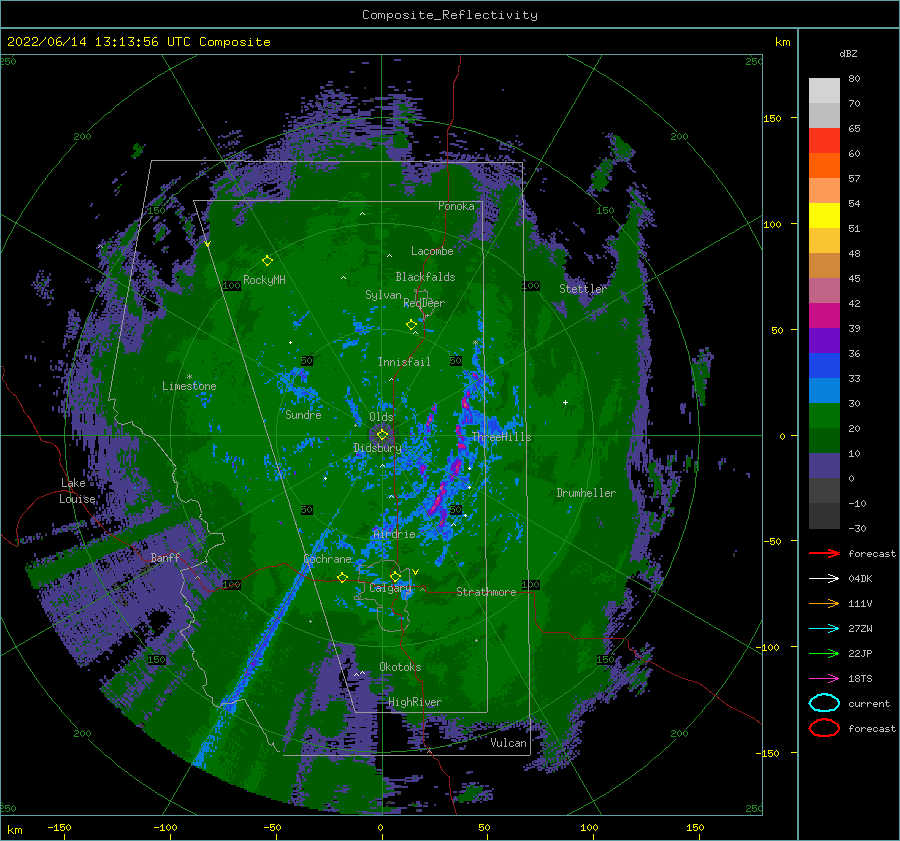Pick the bright green swatch below 30 dBZ
This screenshot has height=841, width=900.
pos(824,415)
